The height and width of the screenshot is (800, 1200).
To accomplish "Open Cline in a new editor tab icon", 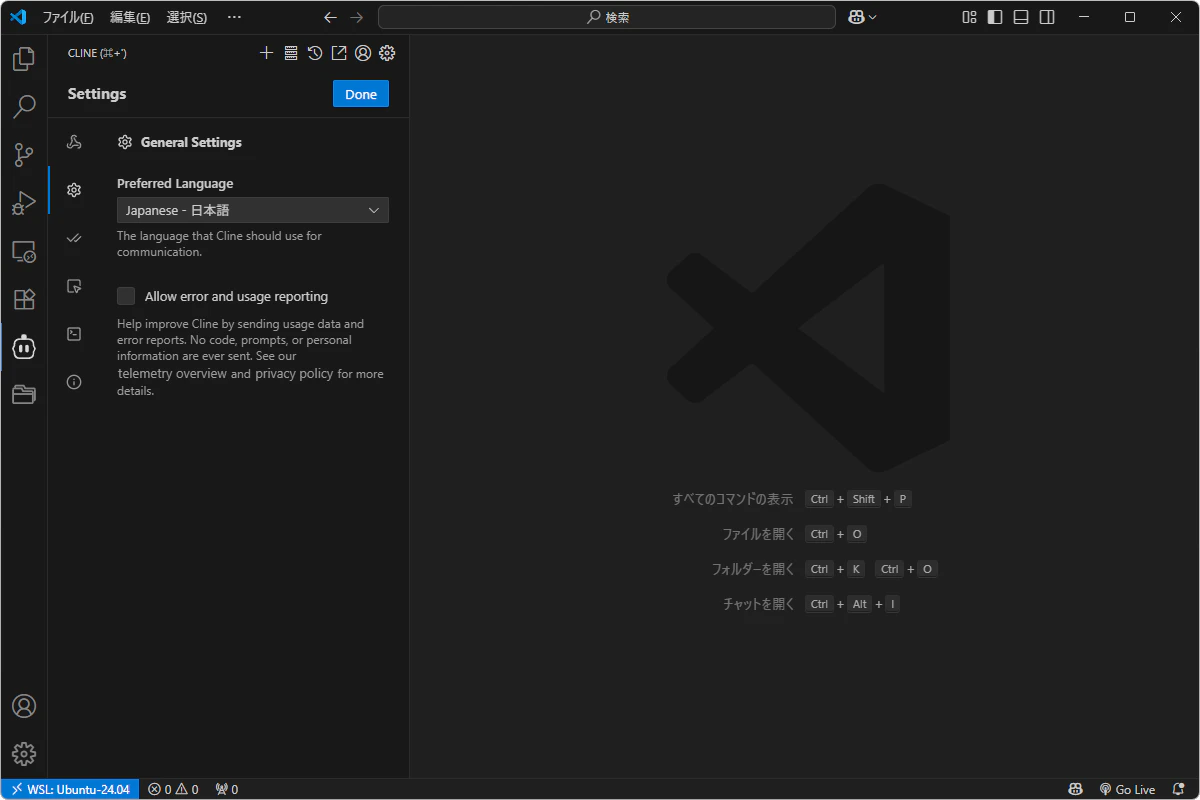I will 339,53.
